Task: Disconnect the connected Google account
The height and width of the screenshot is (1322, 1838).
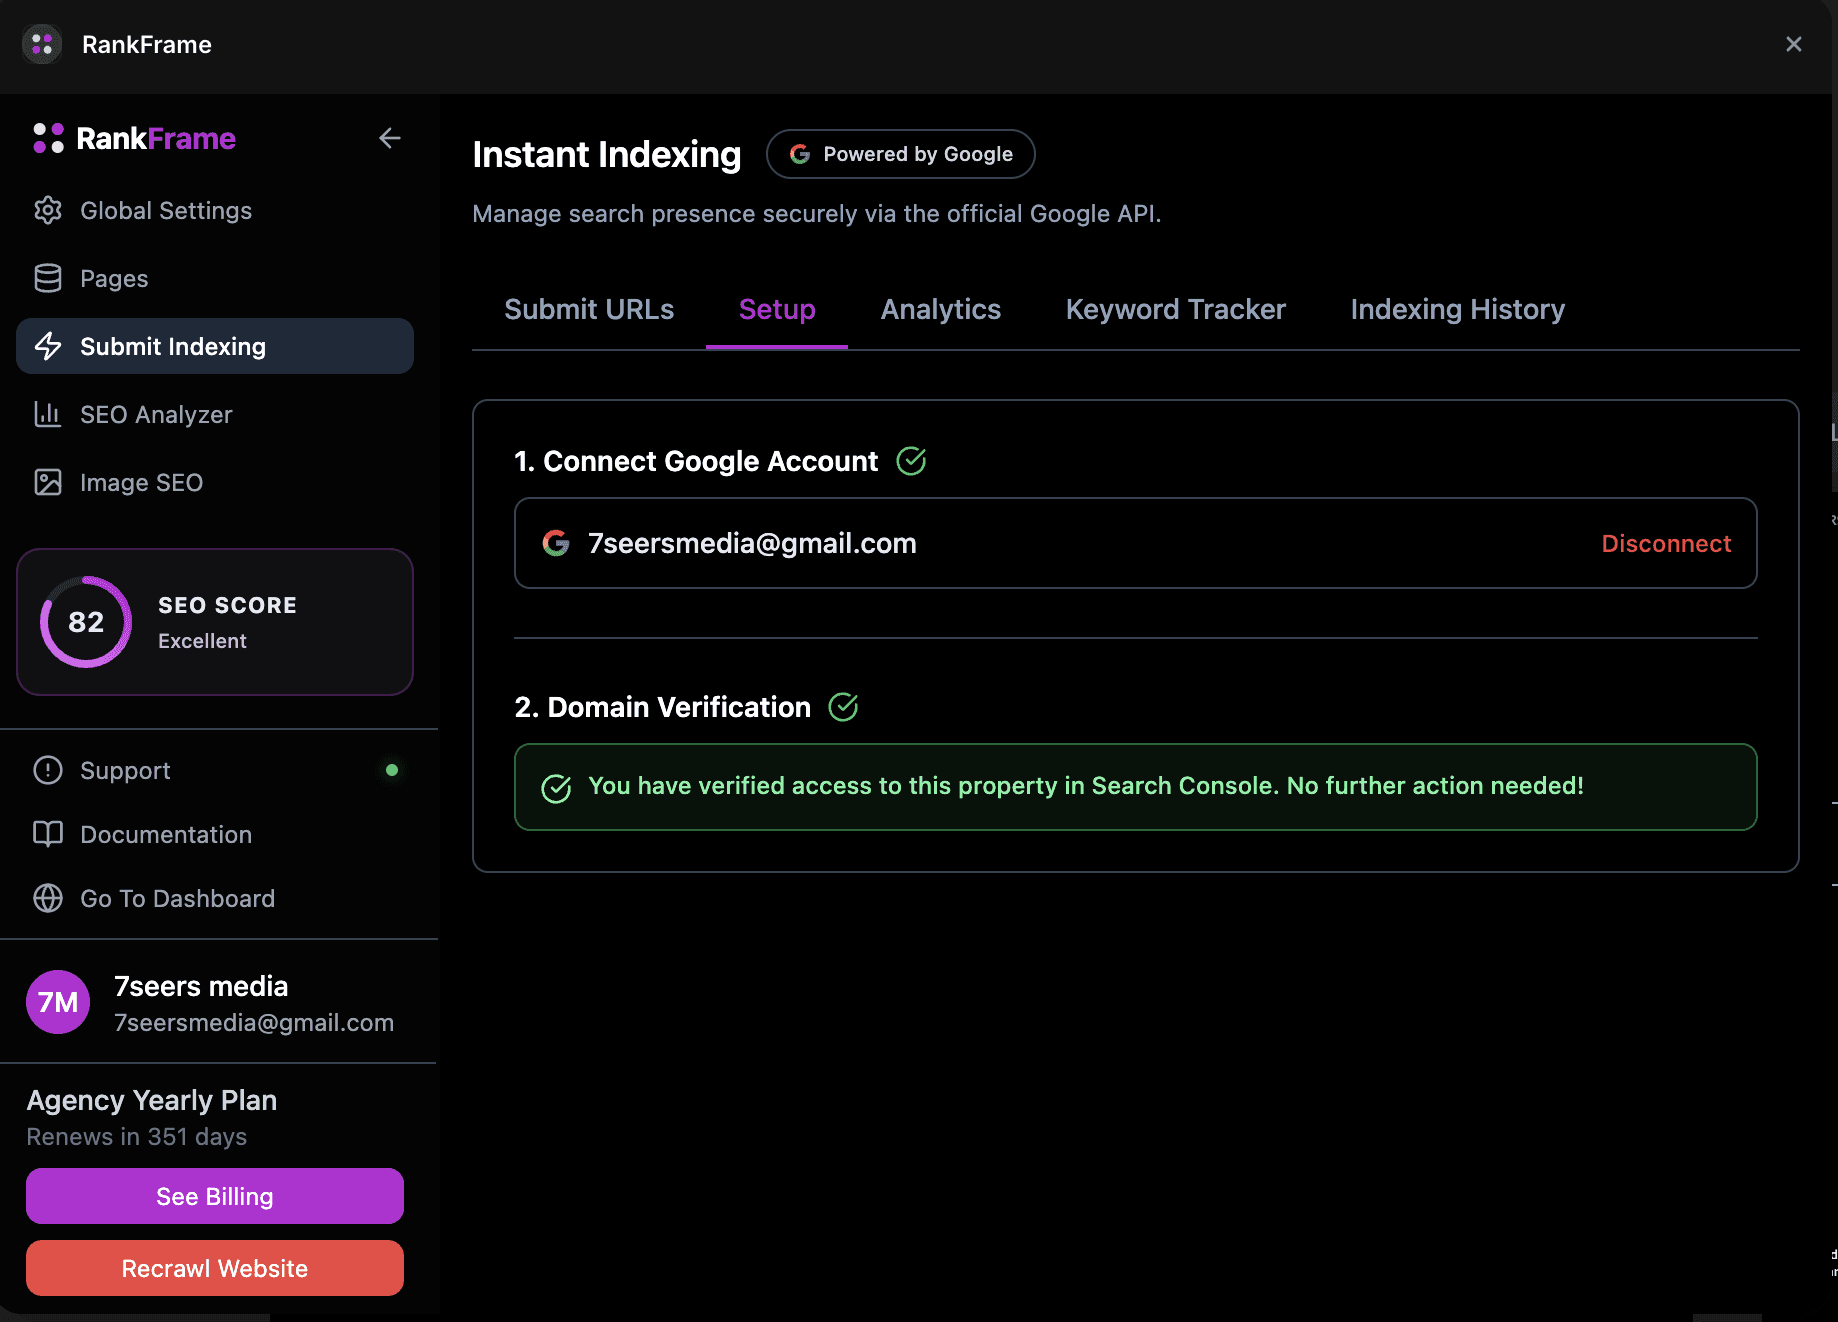Action: pyautogui.click(x=1666, y=543)
